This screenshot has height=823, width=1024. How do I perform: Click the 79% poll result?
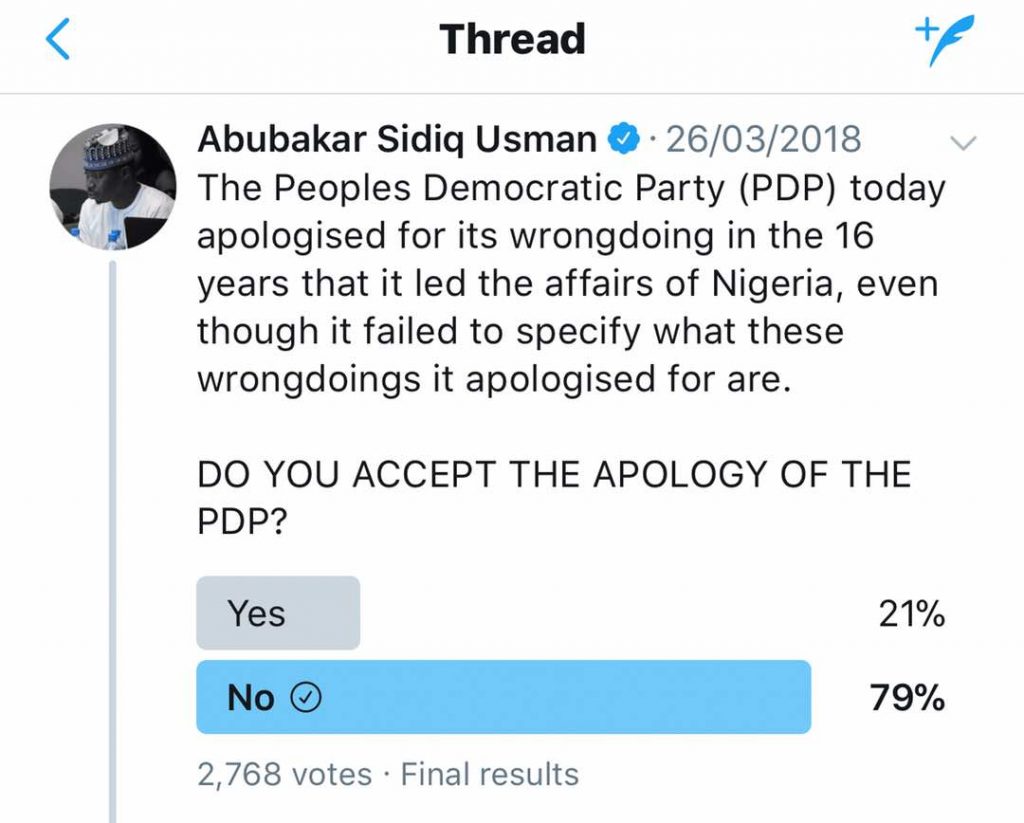(x=907, y=698)
